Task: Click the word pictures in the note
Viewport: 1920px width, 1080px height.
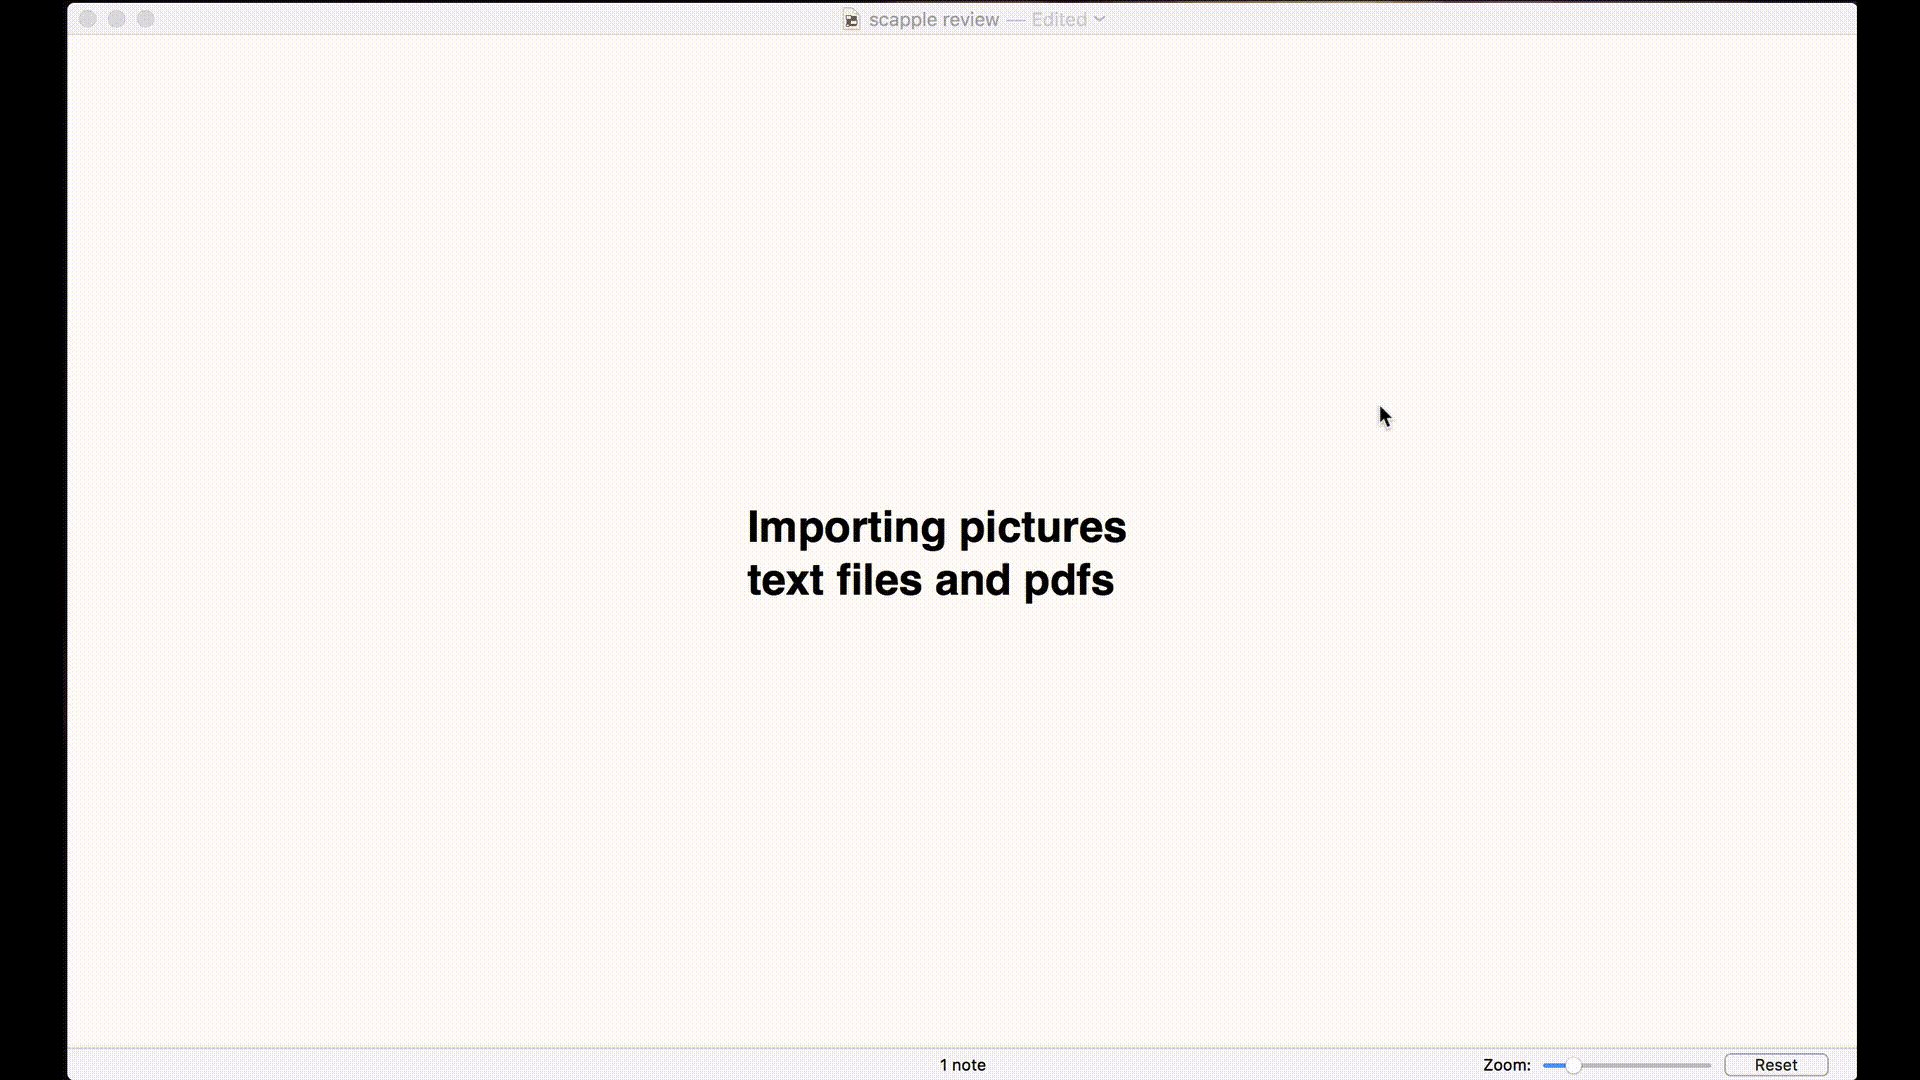Action: coord(1042,528)
